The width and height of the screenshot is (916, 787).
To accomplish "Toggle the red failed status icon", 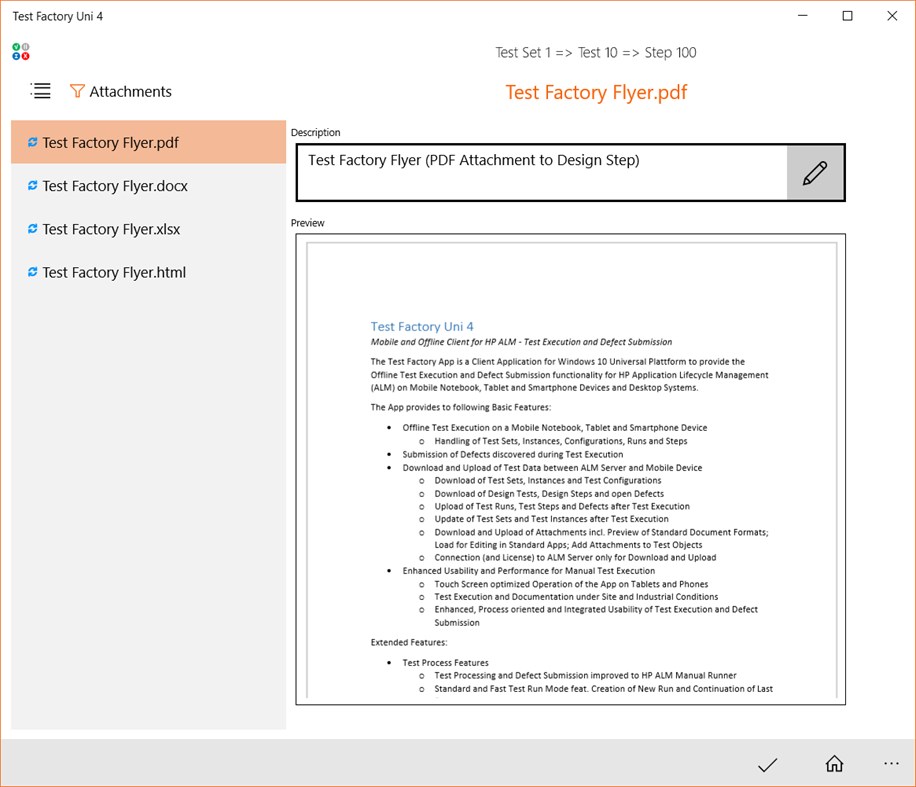I will click(x=25, y=56).
